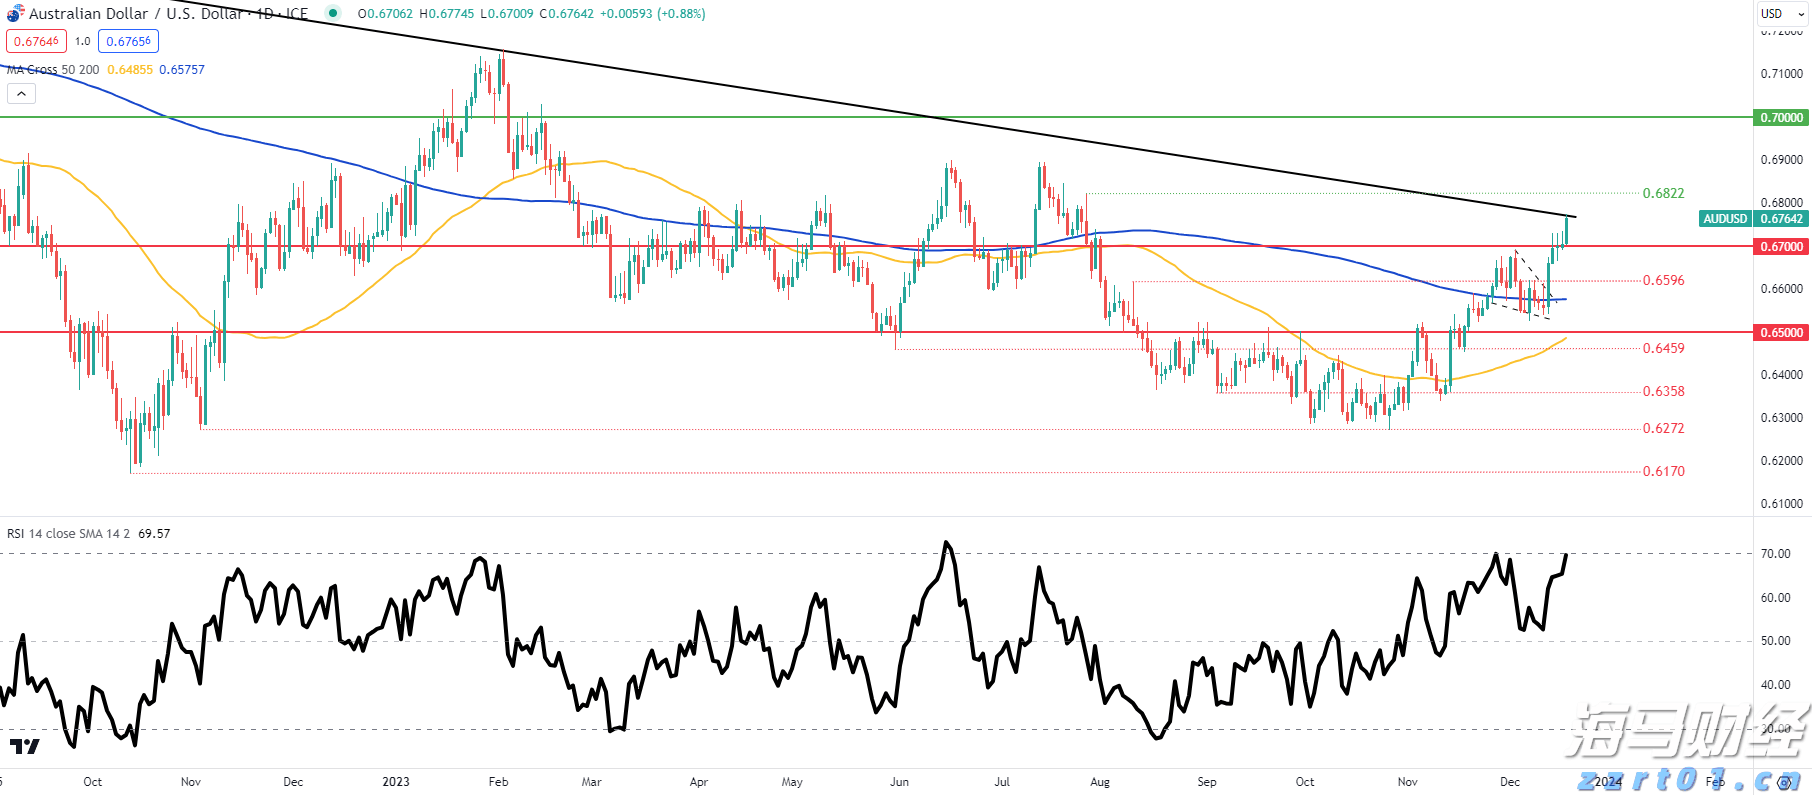Click the blue buy price button 0.67656
1812x795 pixels.
pyautogui.click(x=128, y=42)
